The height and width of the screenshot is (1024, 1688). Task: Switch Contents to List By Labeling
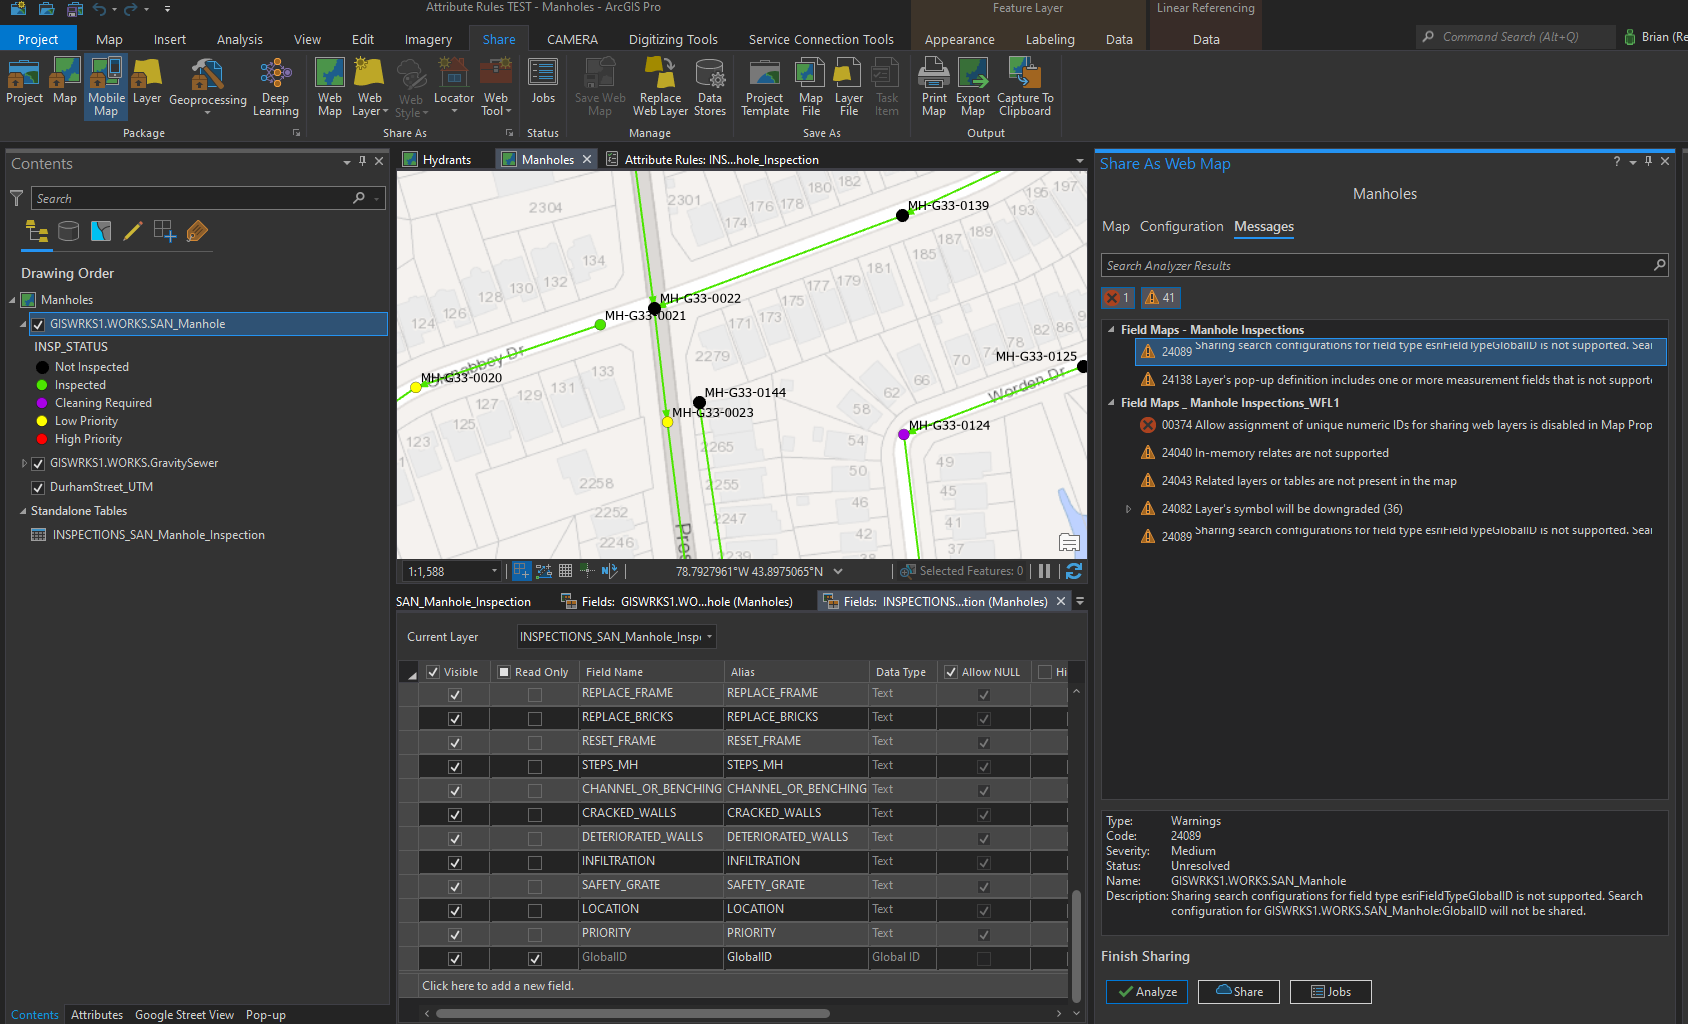tap(197, 232)
